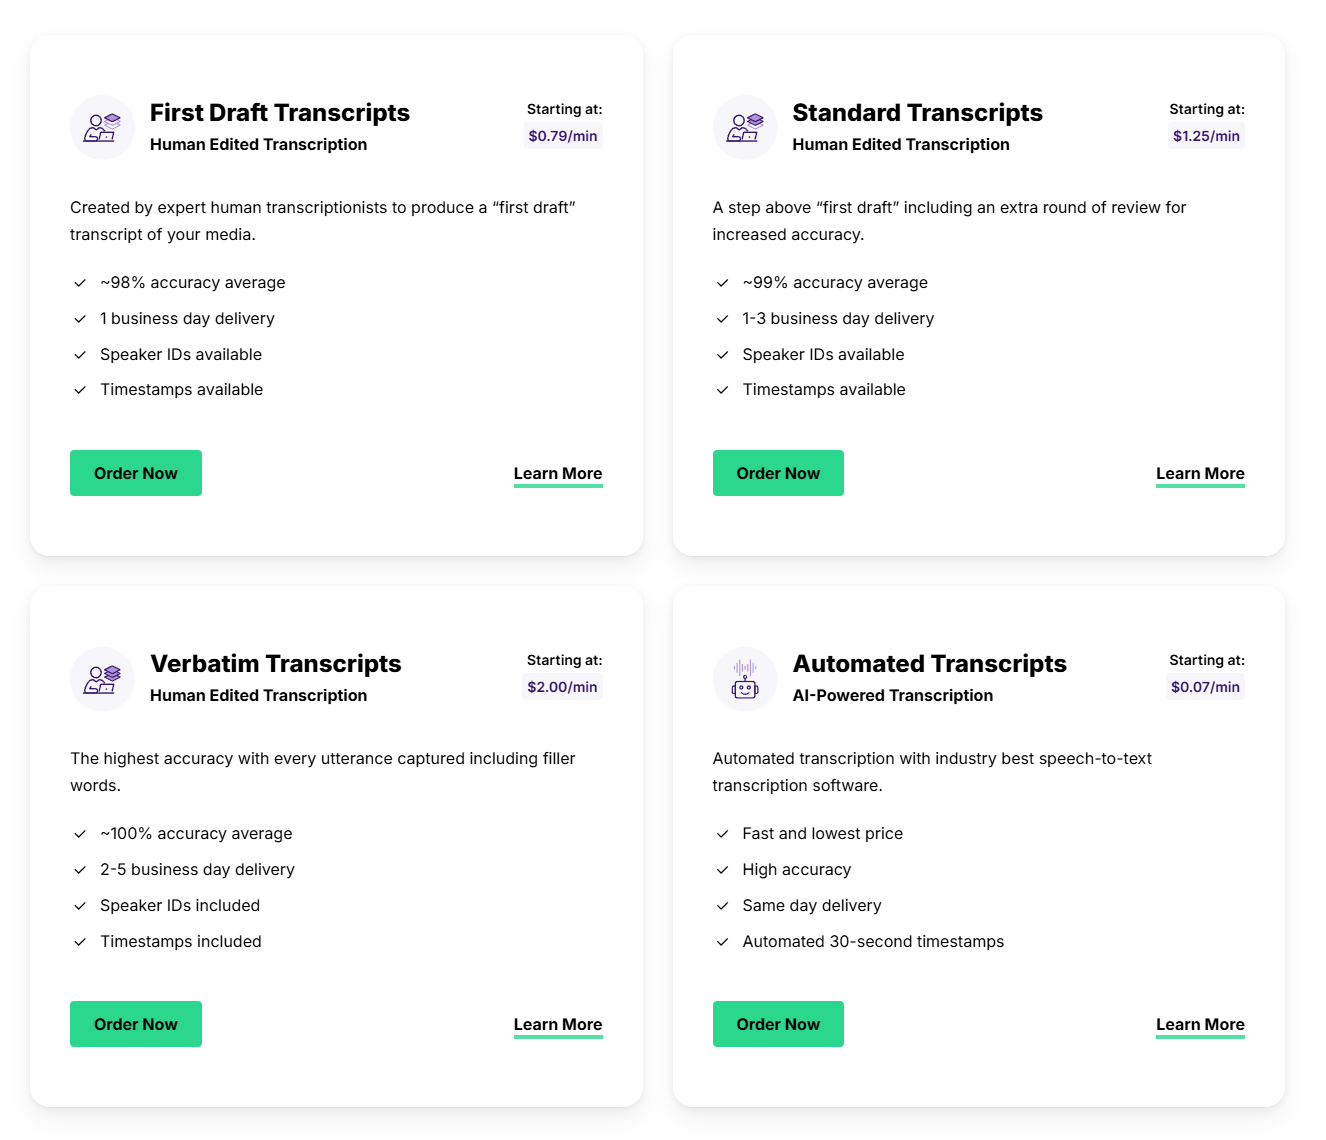1326x1140 pixels.
Task: Follow Learn More link under Automated Transcripts
Action: point(1200,1025)
